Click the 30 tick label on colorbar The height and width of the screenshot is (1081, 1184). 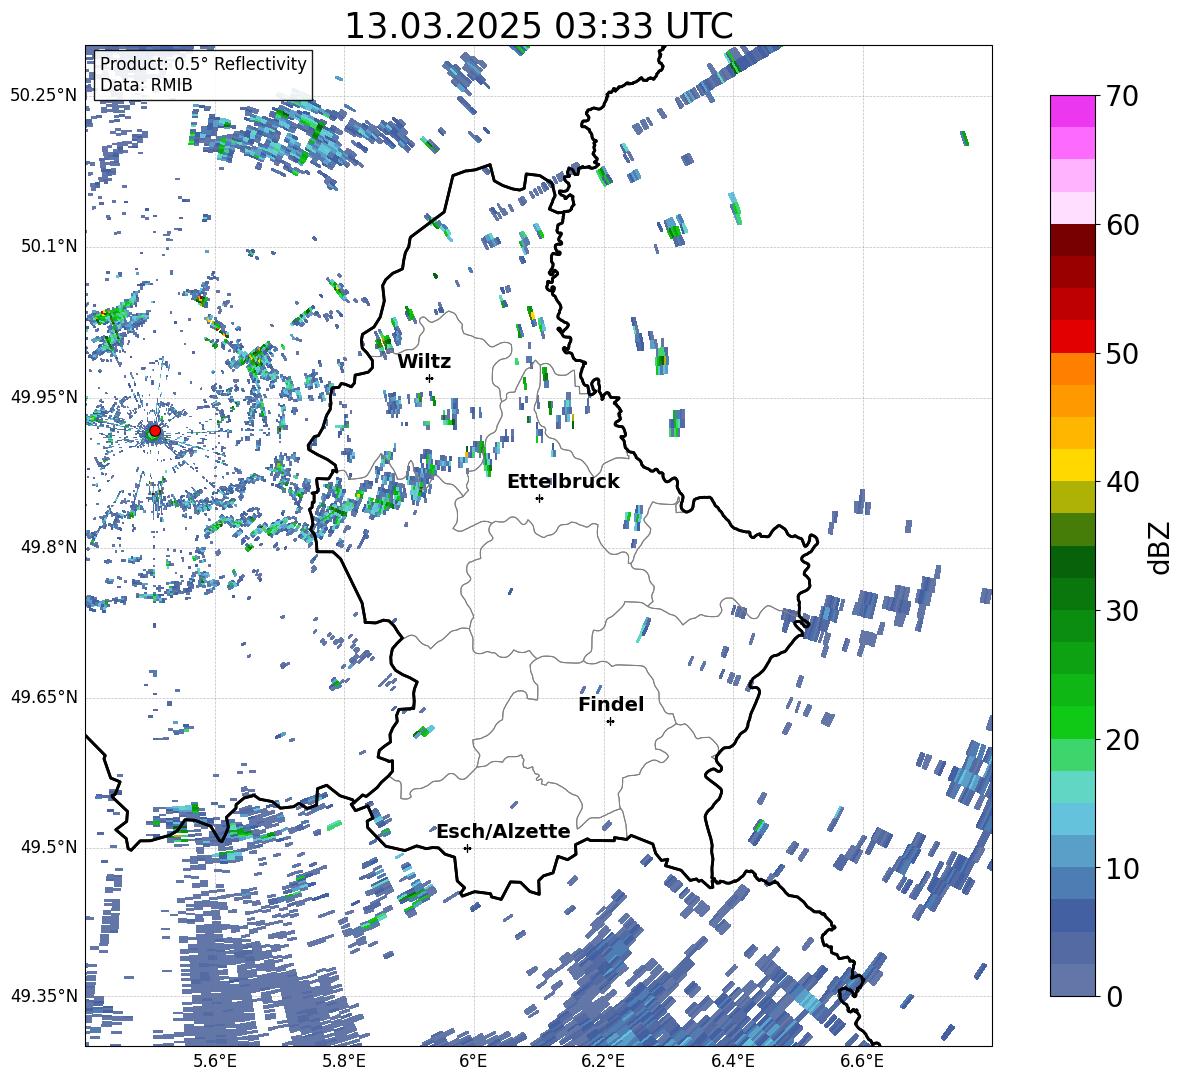[1122, 610]
